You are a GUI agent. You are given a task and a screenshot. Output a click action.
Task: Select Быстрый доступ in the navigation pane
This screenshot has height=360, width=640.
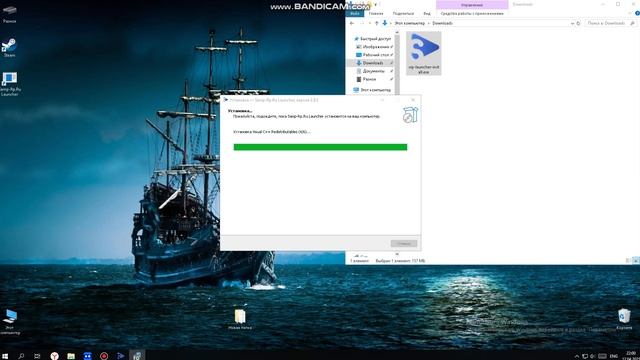[373, 39]
